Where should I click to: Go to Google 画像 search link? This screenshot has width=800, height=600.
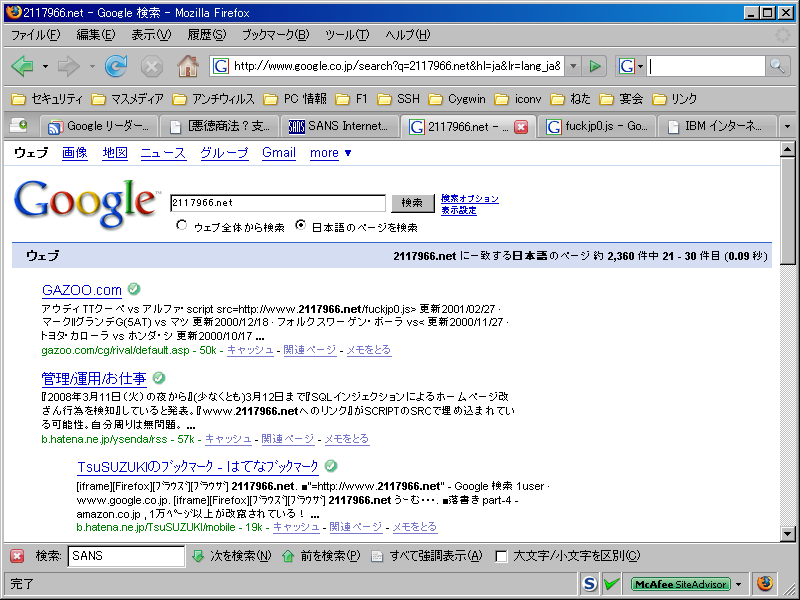click(75, 153)
